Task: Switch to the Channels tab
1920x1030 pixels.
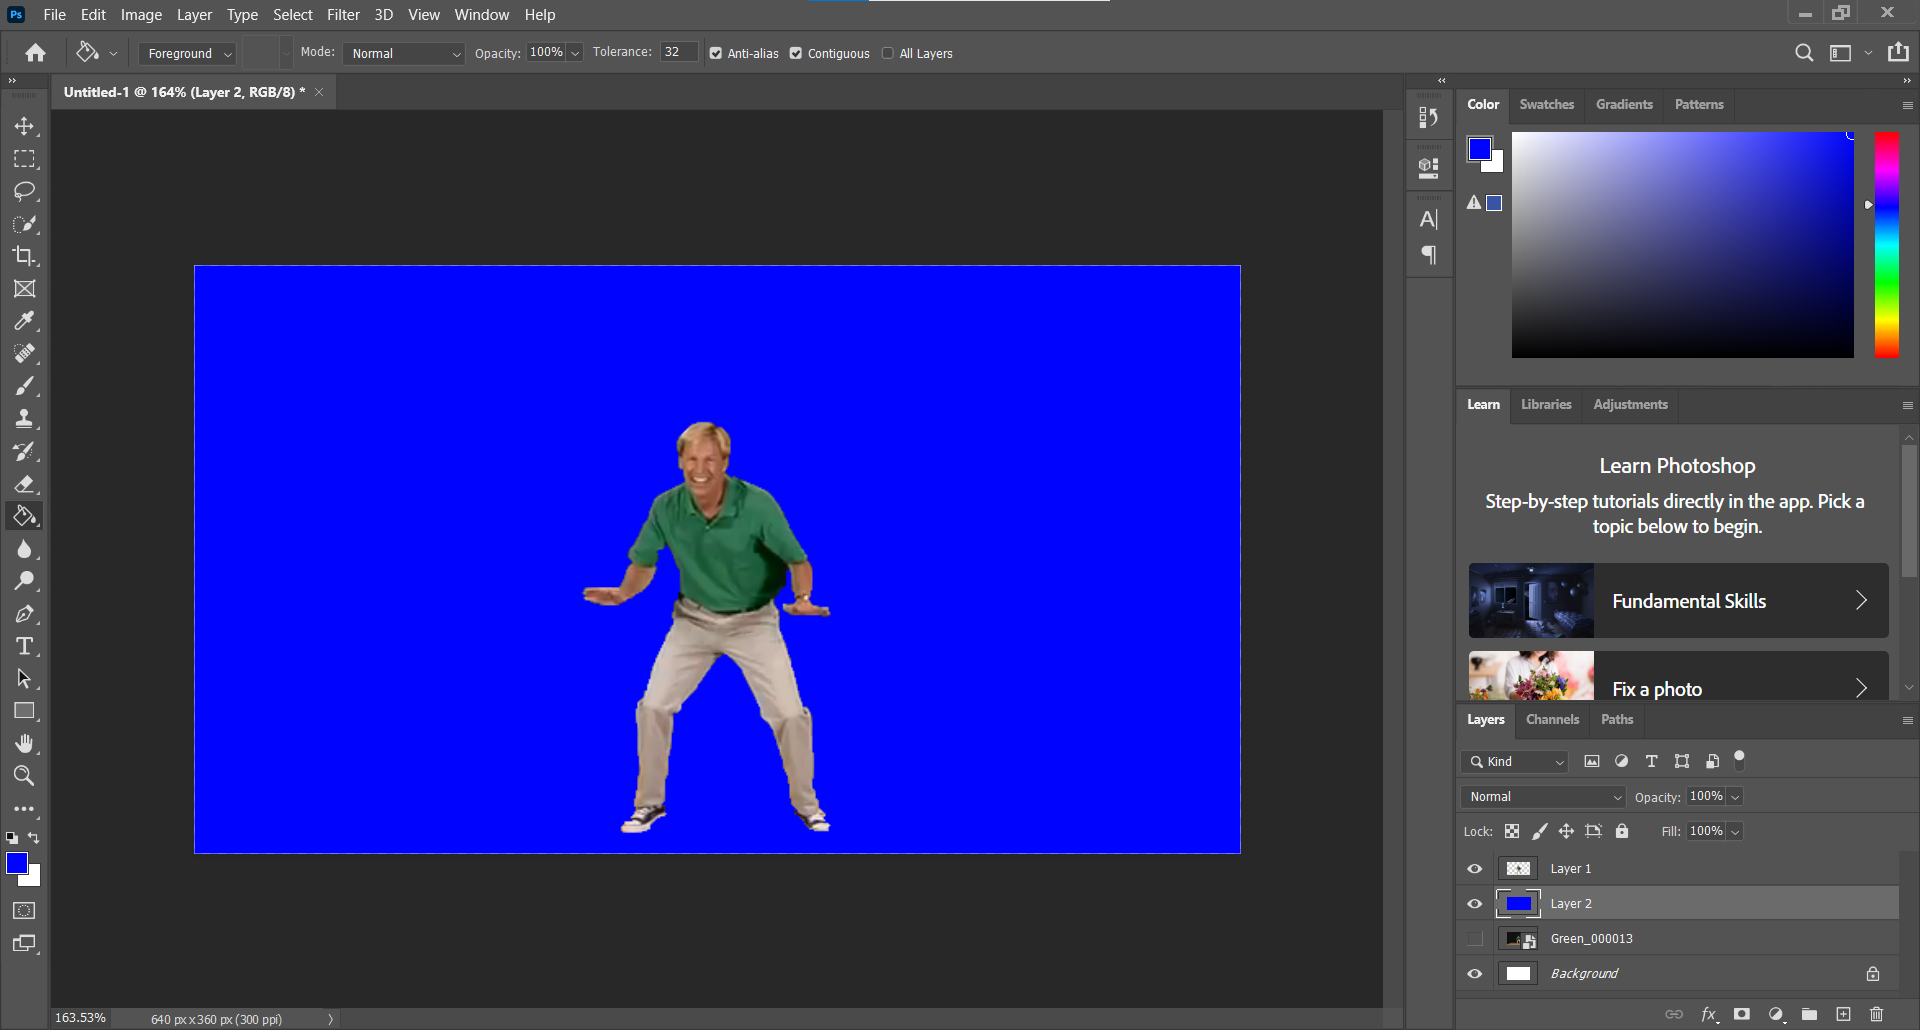Action: 1552,720
